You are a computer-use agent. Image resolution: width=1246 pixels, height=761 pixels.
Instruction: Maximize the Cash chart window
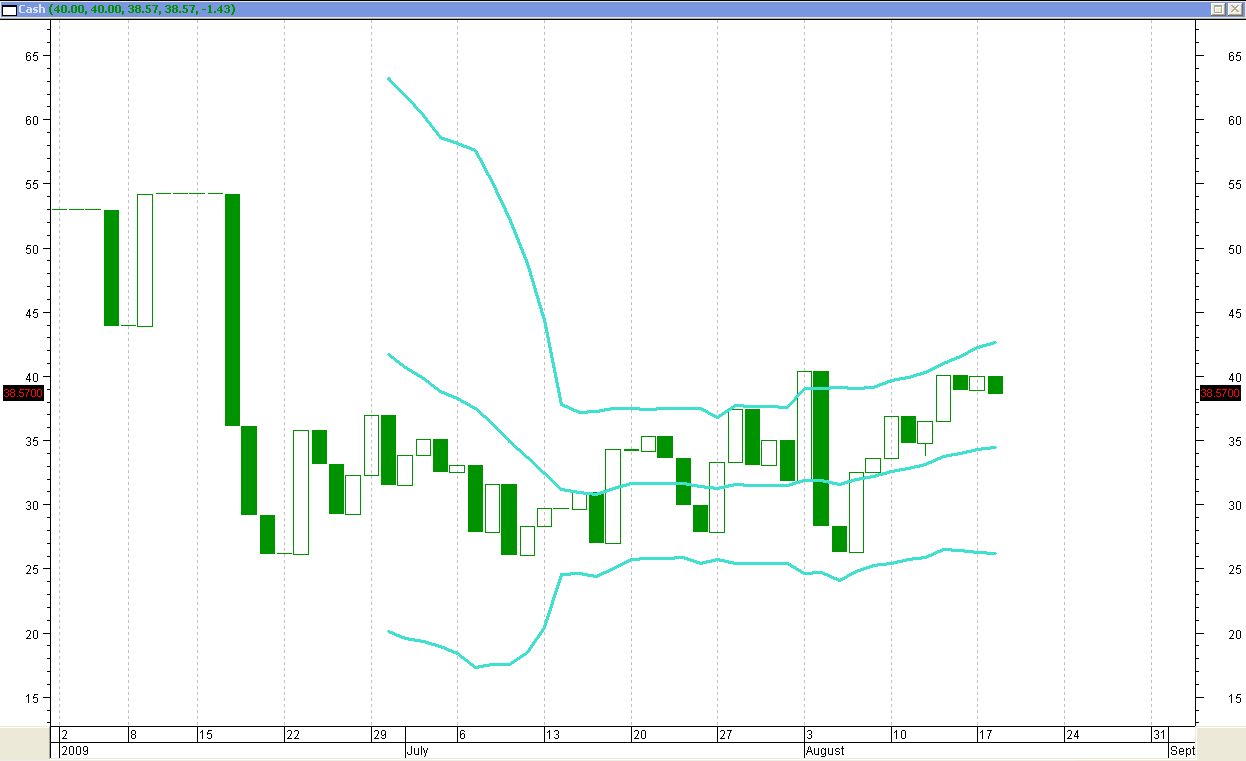point(1217,8)
